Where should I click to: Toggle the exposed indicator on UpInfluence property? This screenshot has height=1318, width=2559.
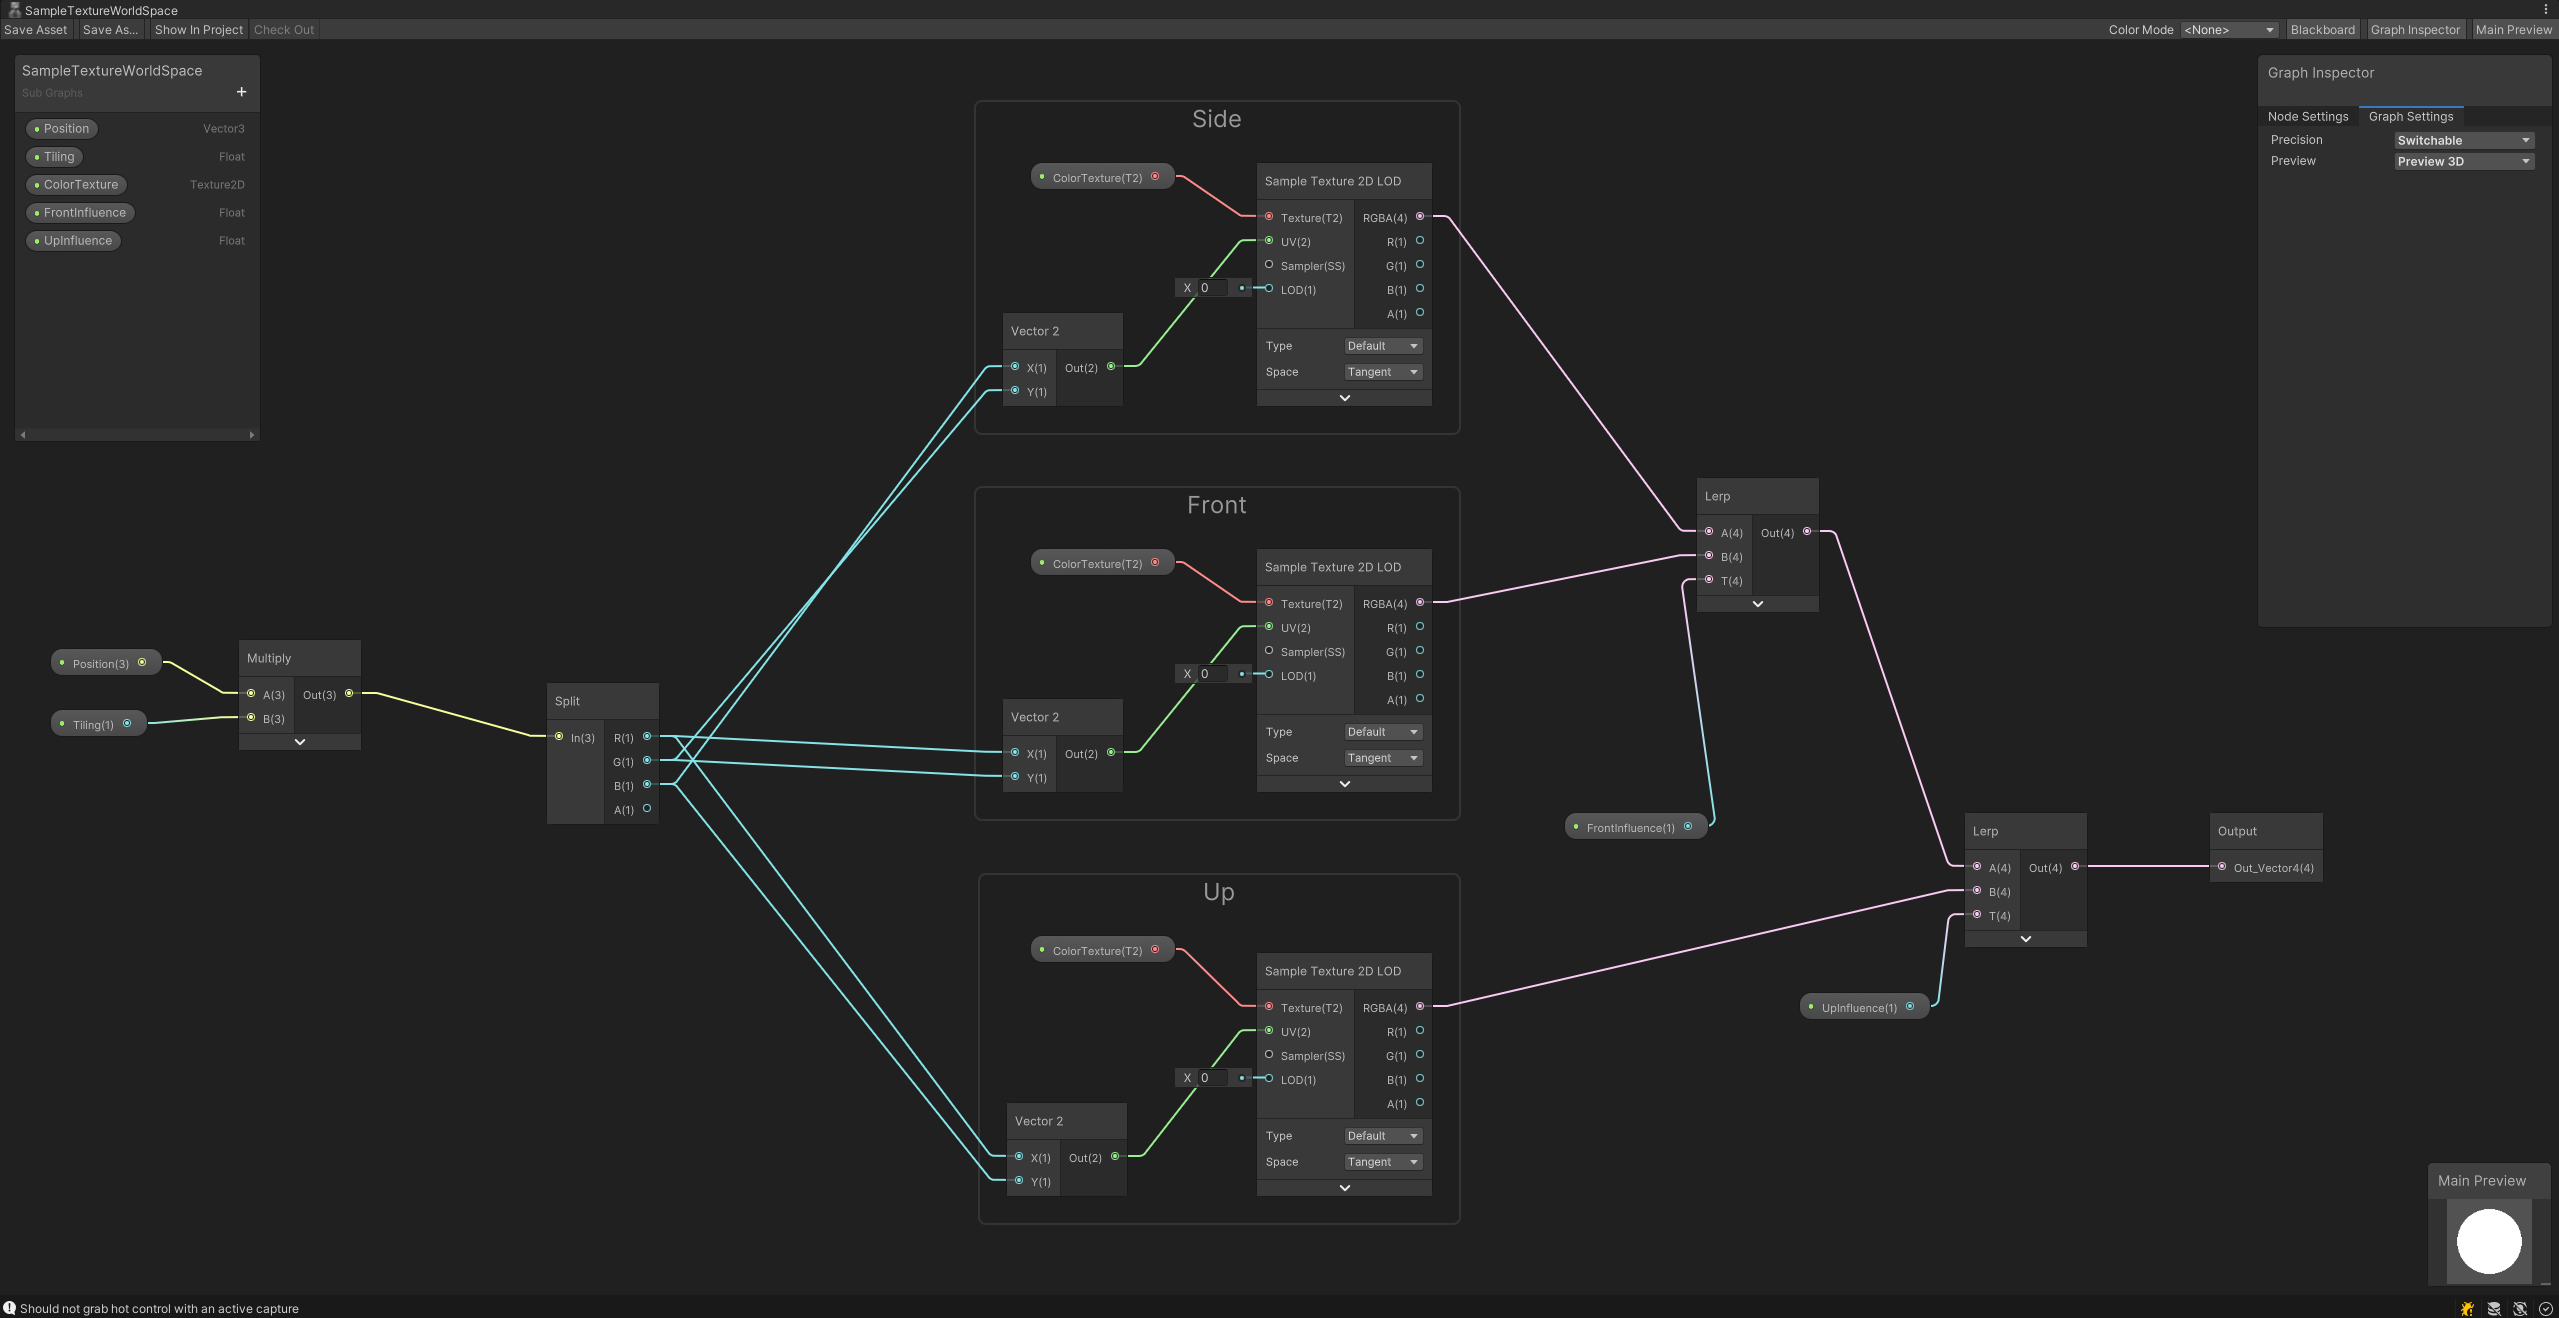(x=36, y=240)
